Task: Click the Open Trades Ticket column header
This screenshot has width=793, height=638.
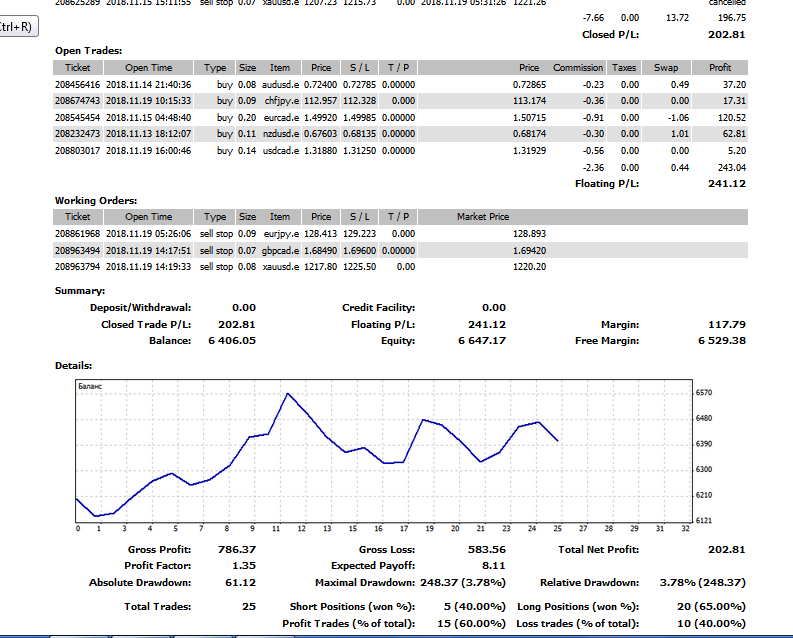Action: (78, 68)
